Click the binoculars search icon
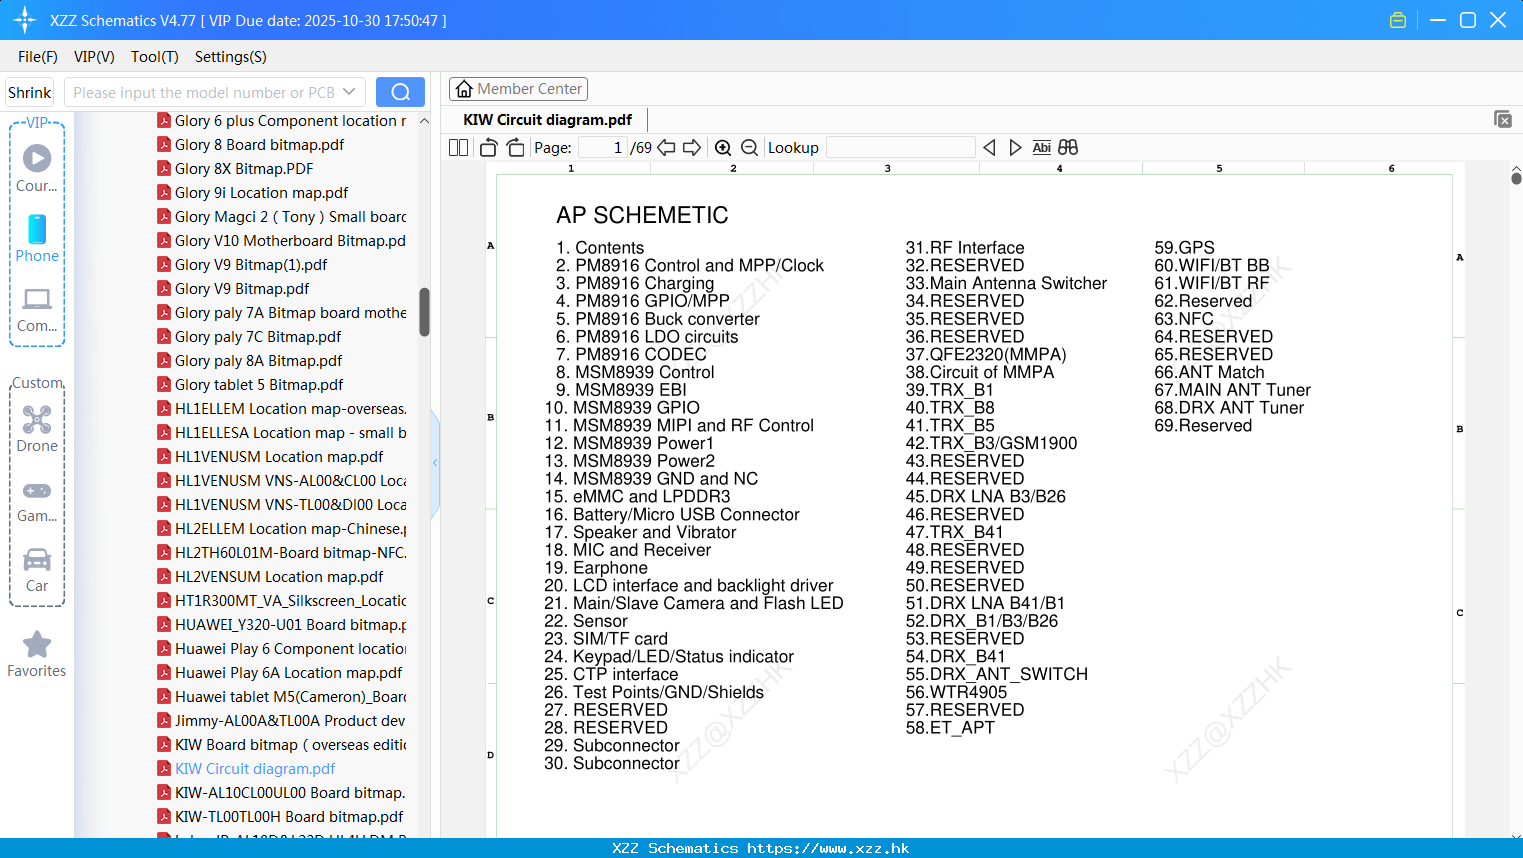 tap(1068, 148)
